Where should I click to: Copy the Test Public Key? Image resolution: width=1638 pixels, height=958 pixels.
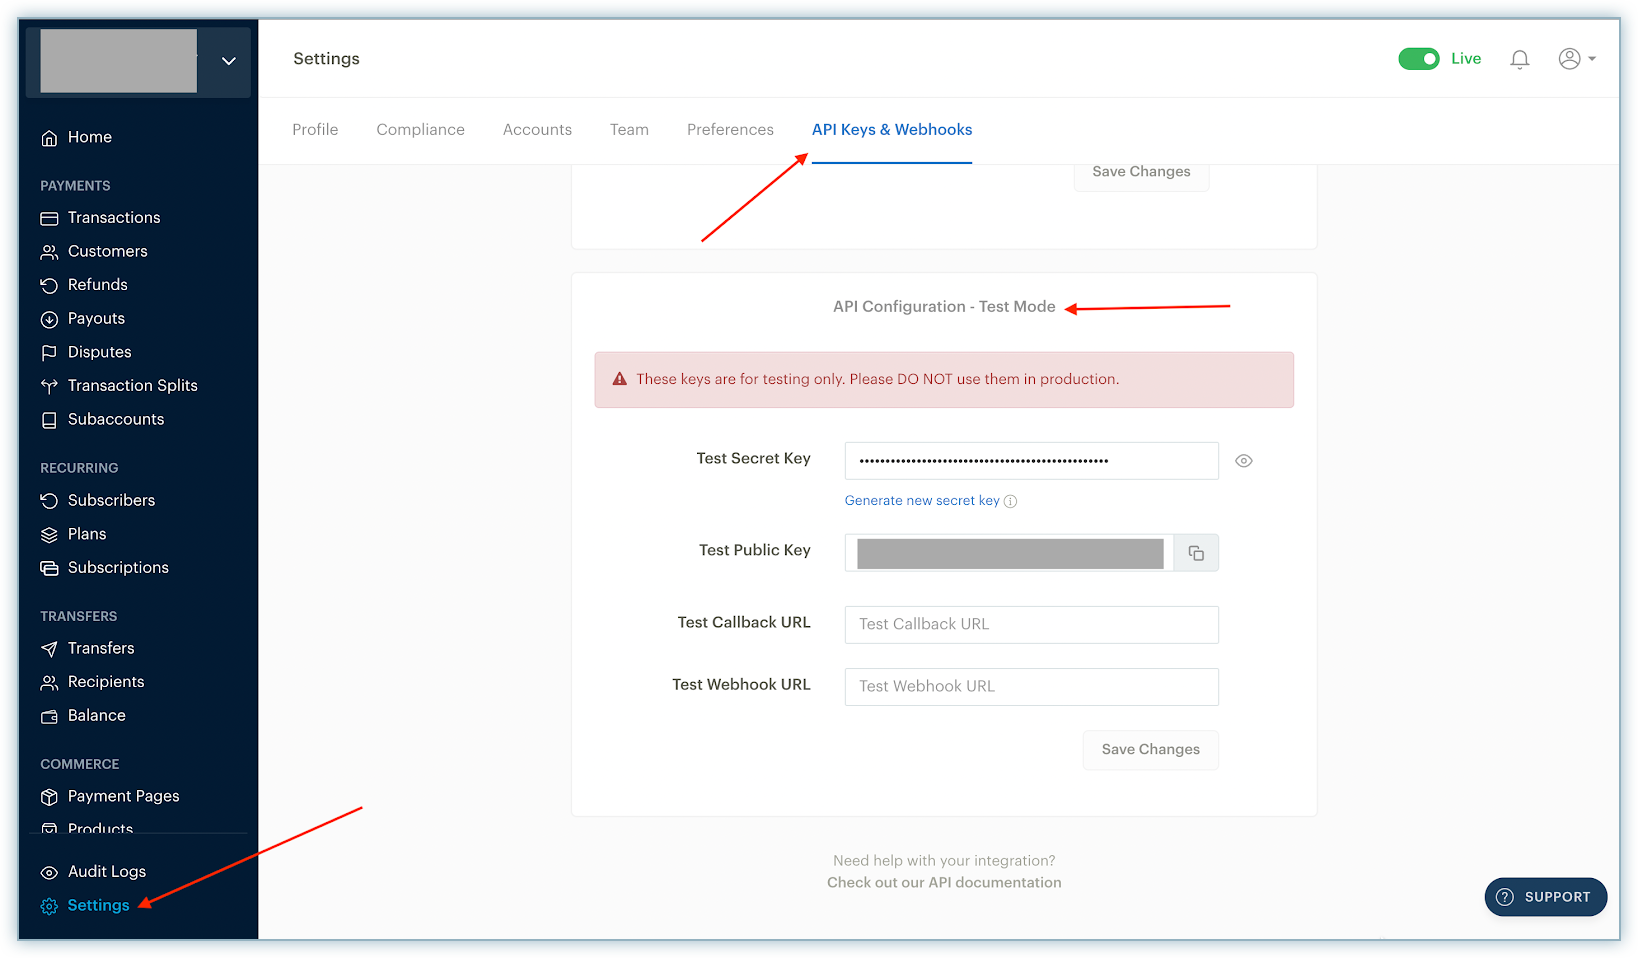click(x=1195, y=553)
